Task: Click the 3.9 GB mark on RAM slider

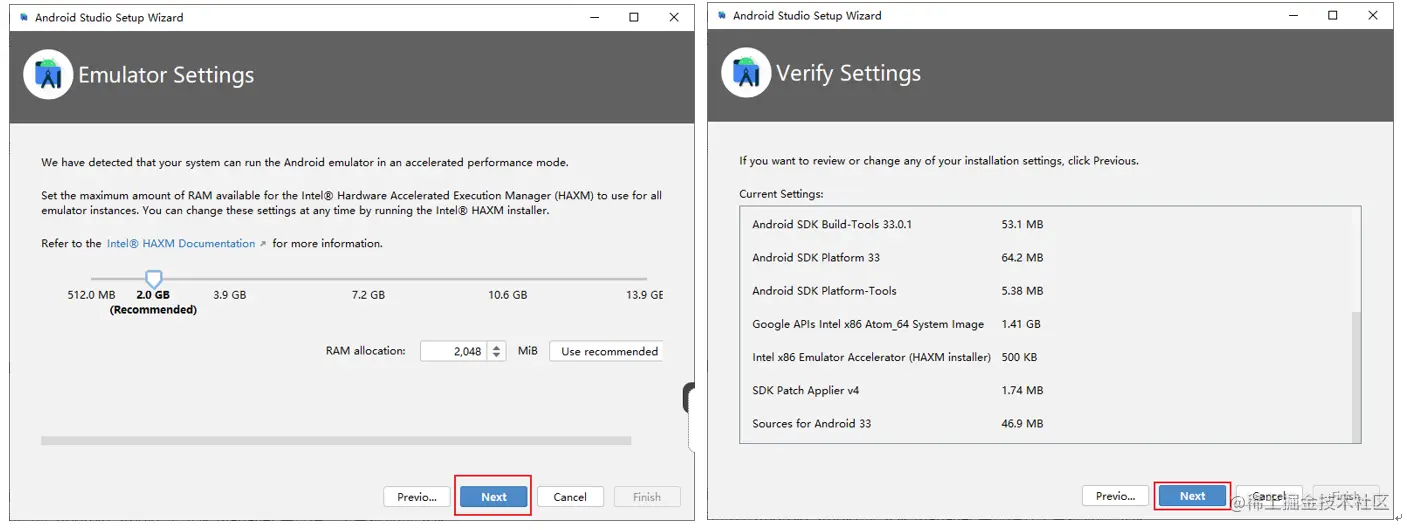Action: [x=230, y=295]
